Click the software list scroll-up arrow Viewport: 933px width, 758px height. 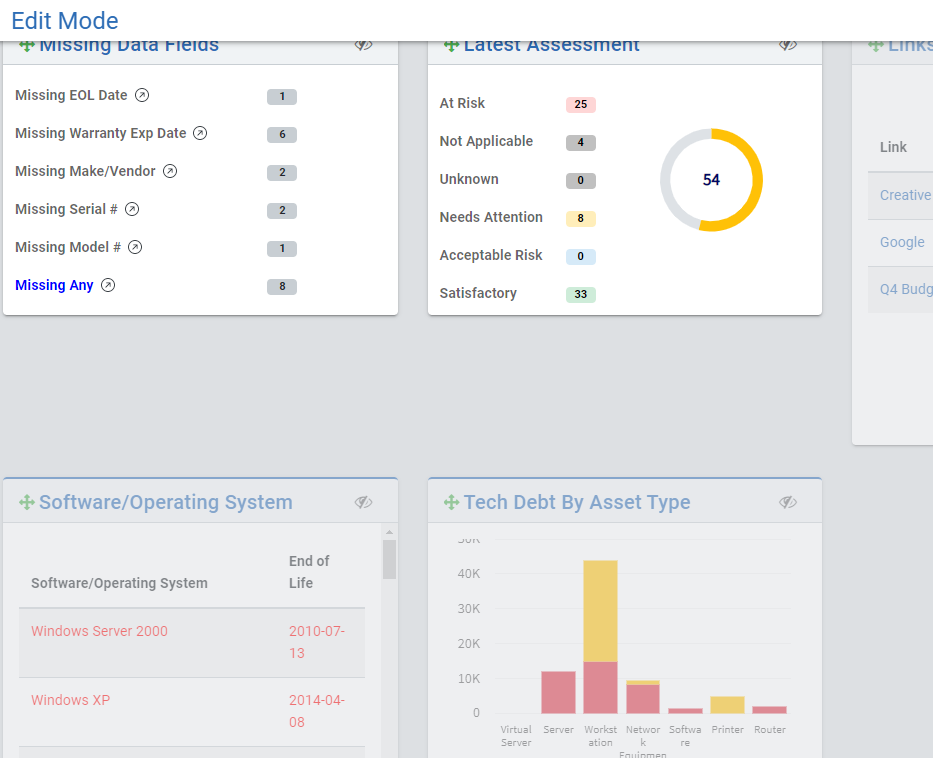click(x=389, y=533)
